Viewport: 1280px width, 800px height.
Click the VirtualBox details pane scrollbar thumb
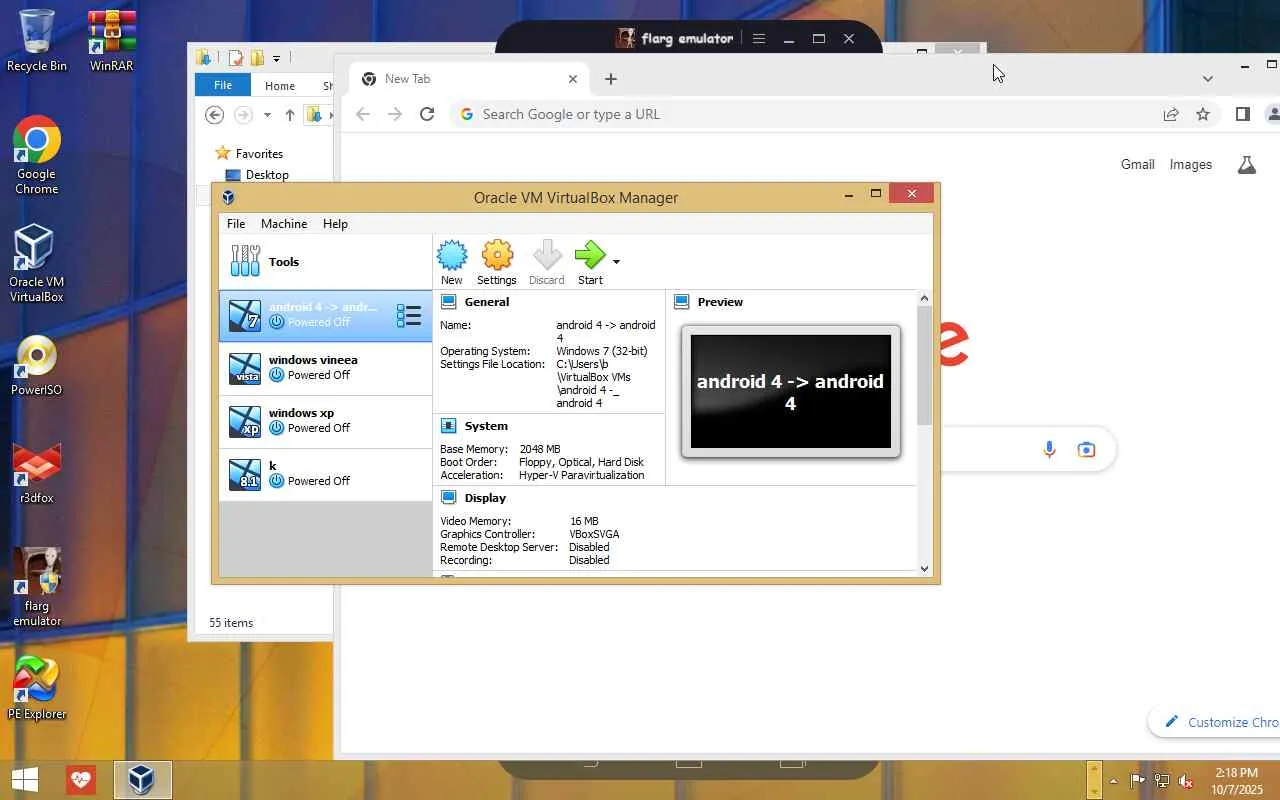point(924,365)
